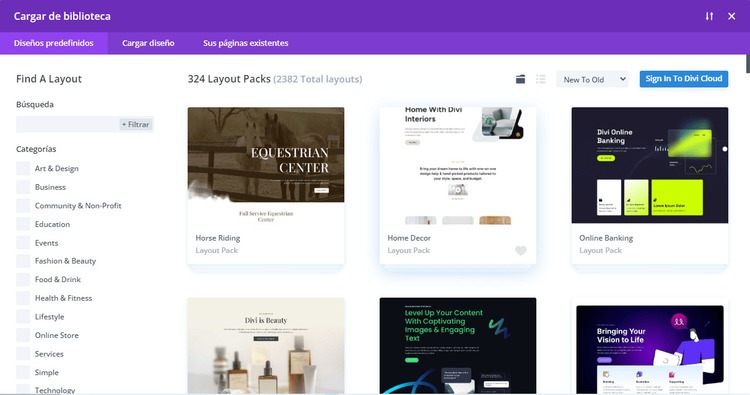The width and height of the screenshot is (750, 395).
Task: Close the Cargar de biblioteca dialog
Action: pos(731,16)
